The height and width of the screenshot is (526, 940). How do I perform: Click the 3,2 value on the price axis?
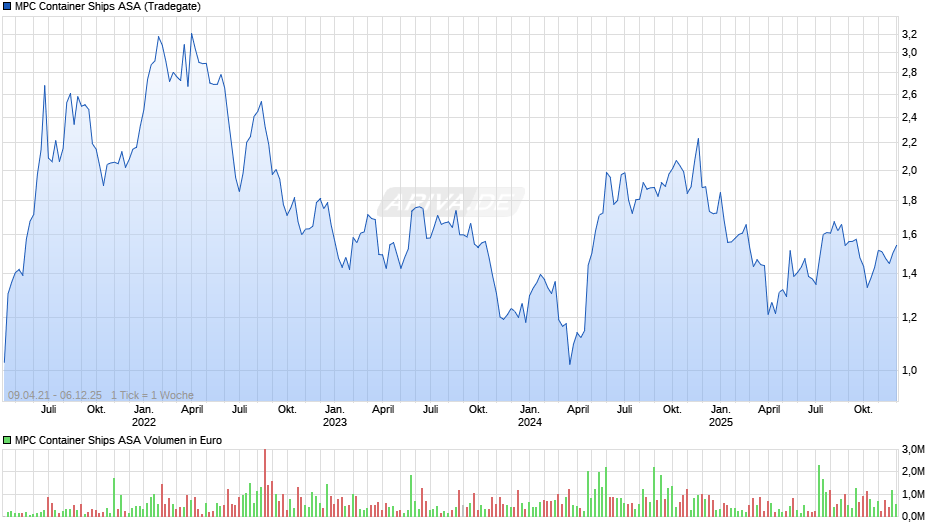[x=909, y=34]
